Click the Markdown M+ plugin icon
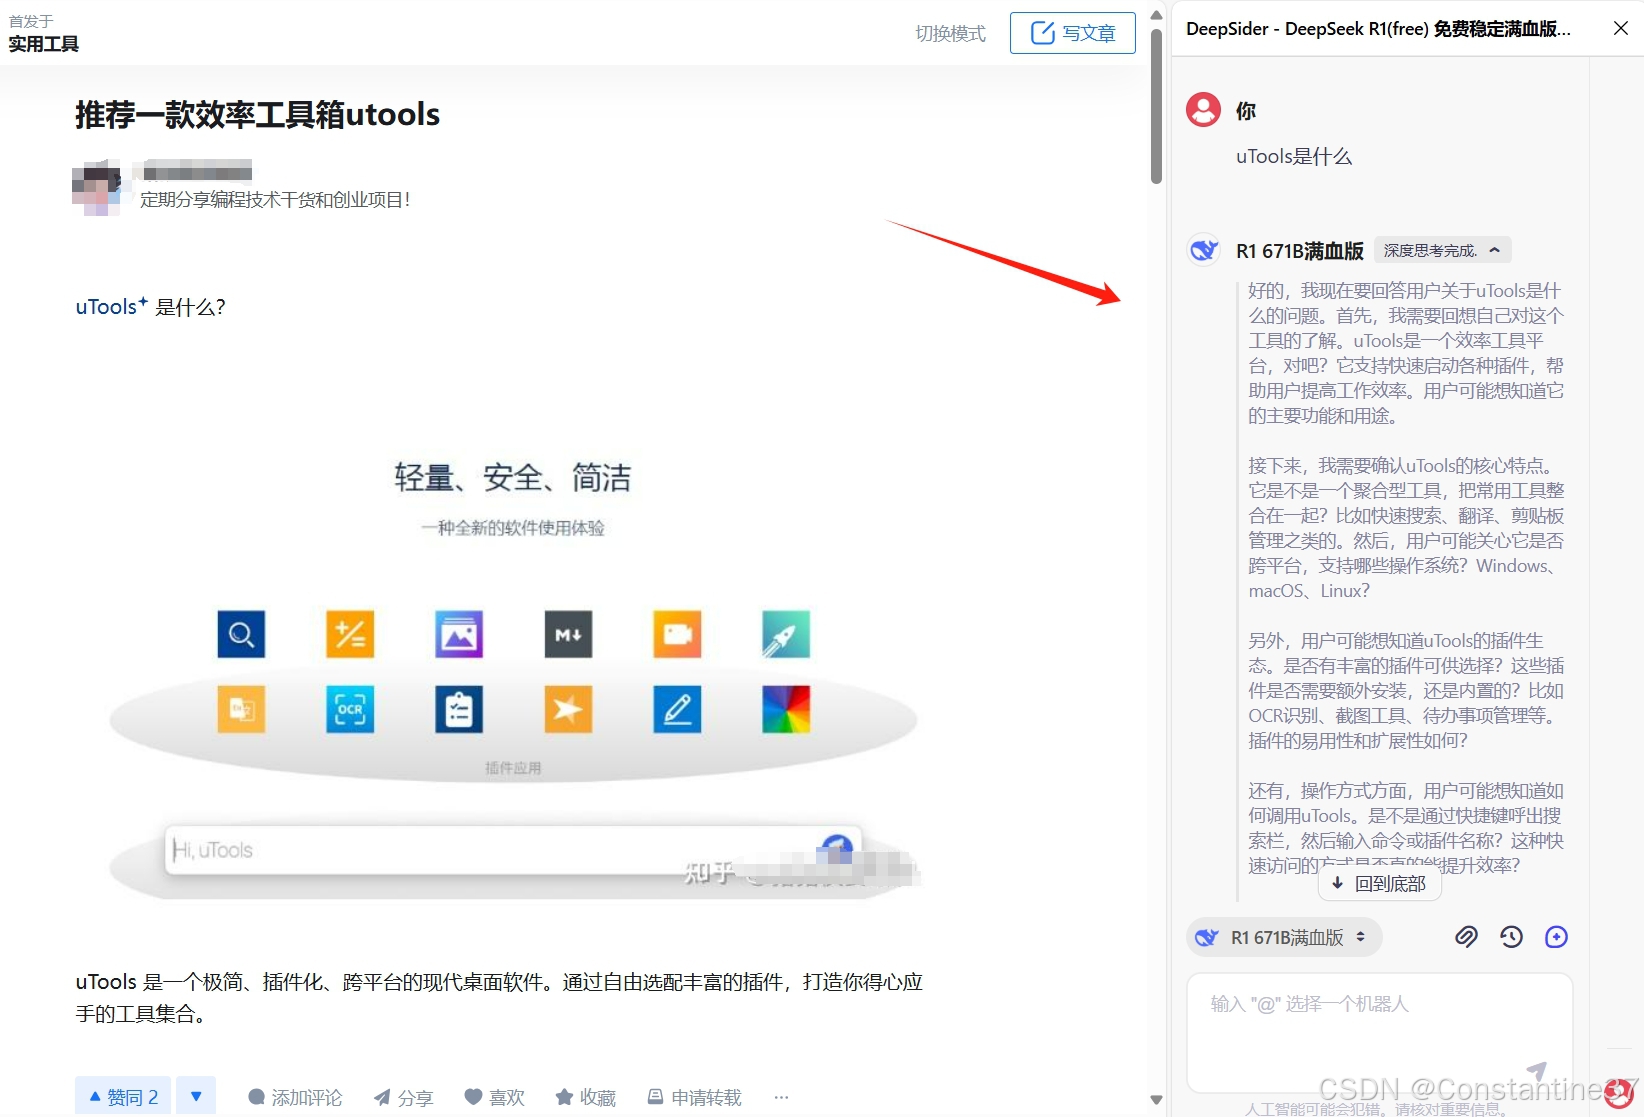 568,634
